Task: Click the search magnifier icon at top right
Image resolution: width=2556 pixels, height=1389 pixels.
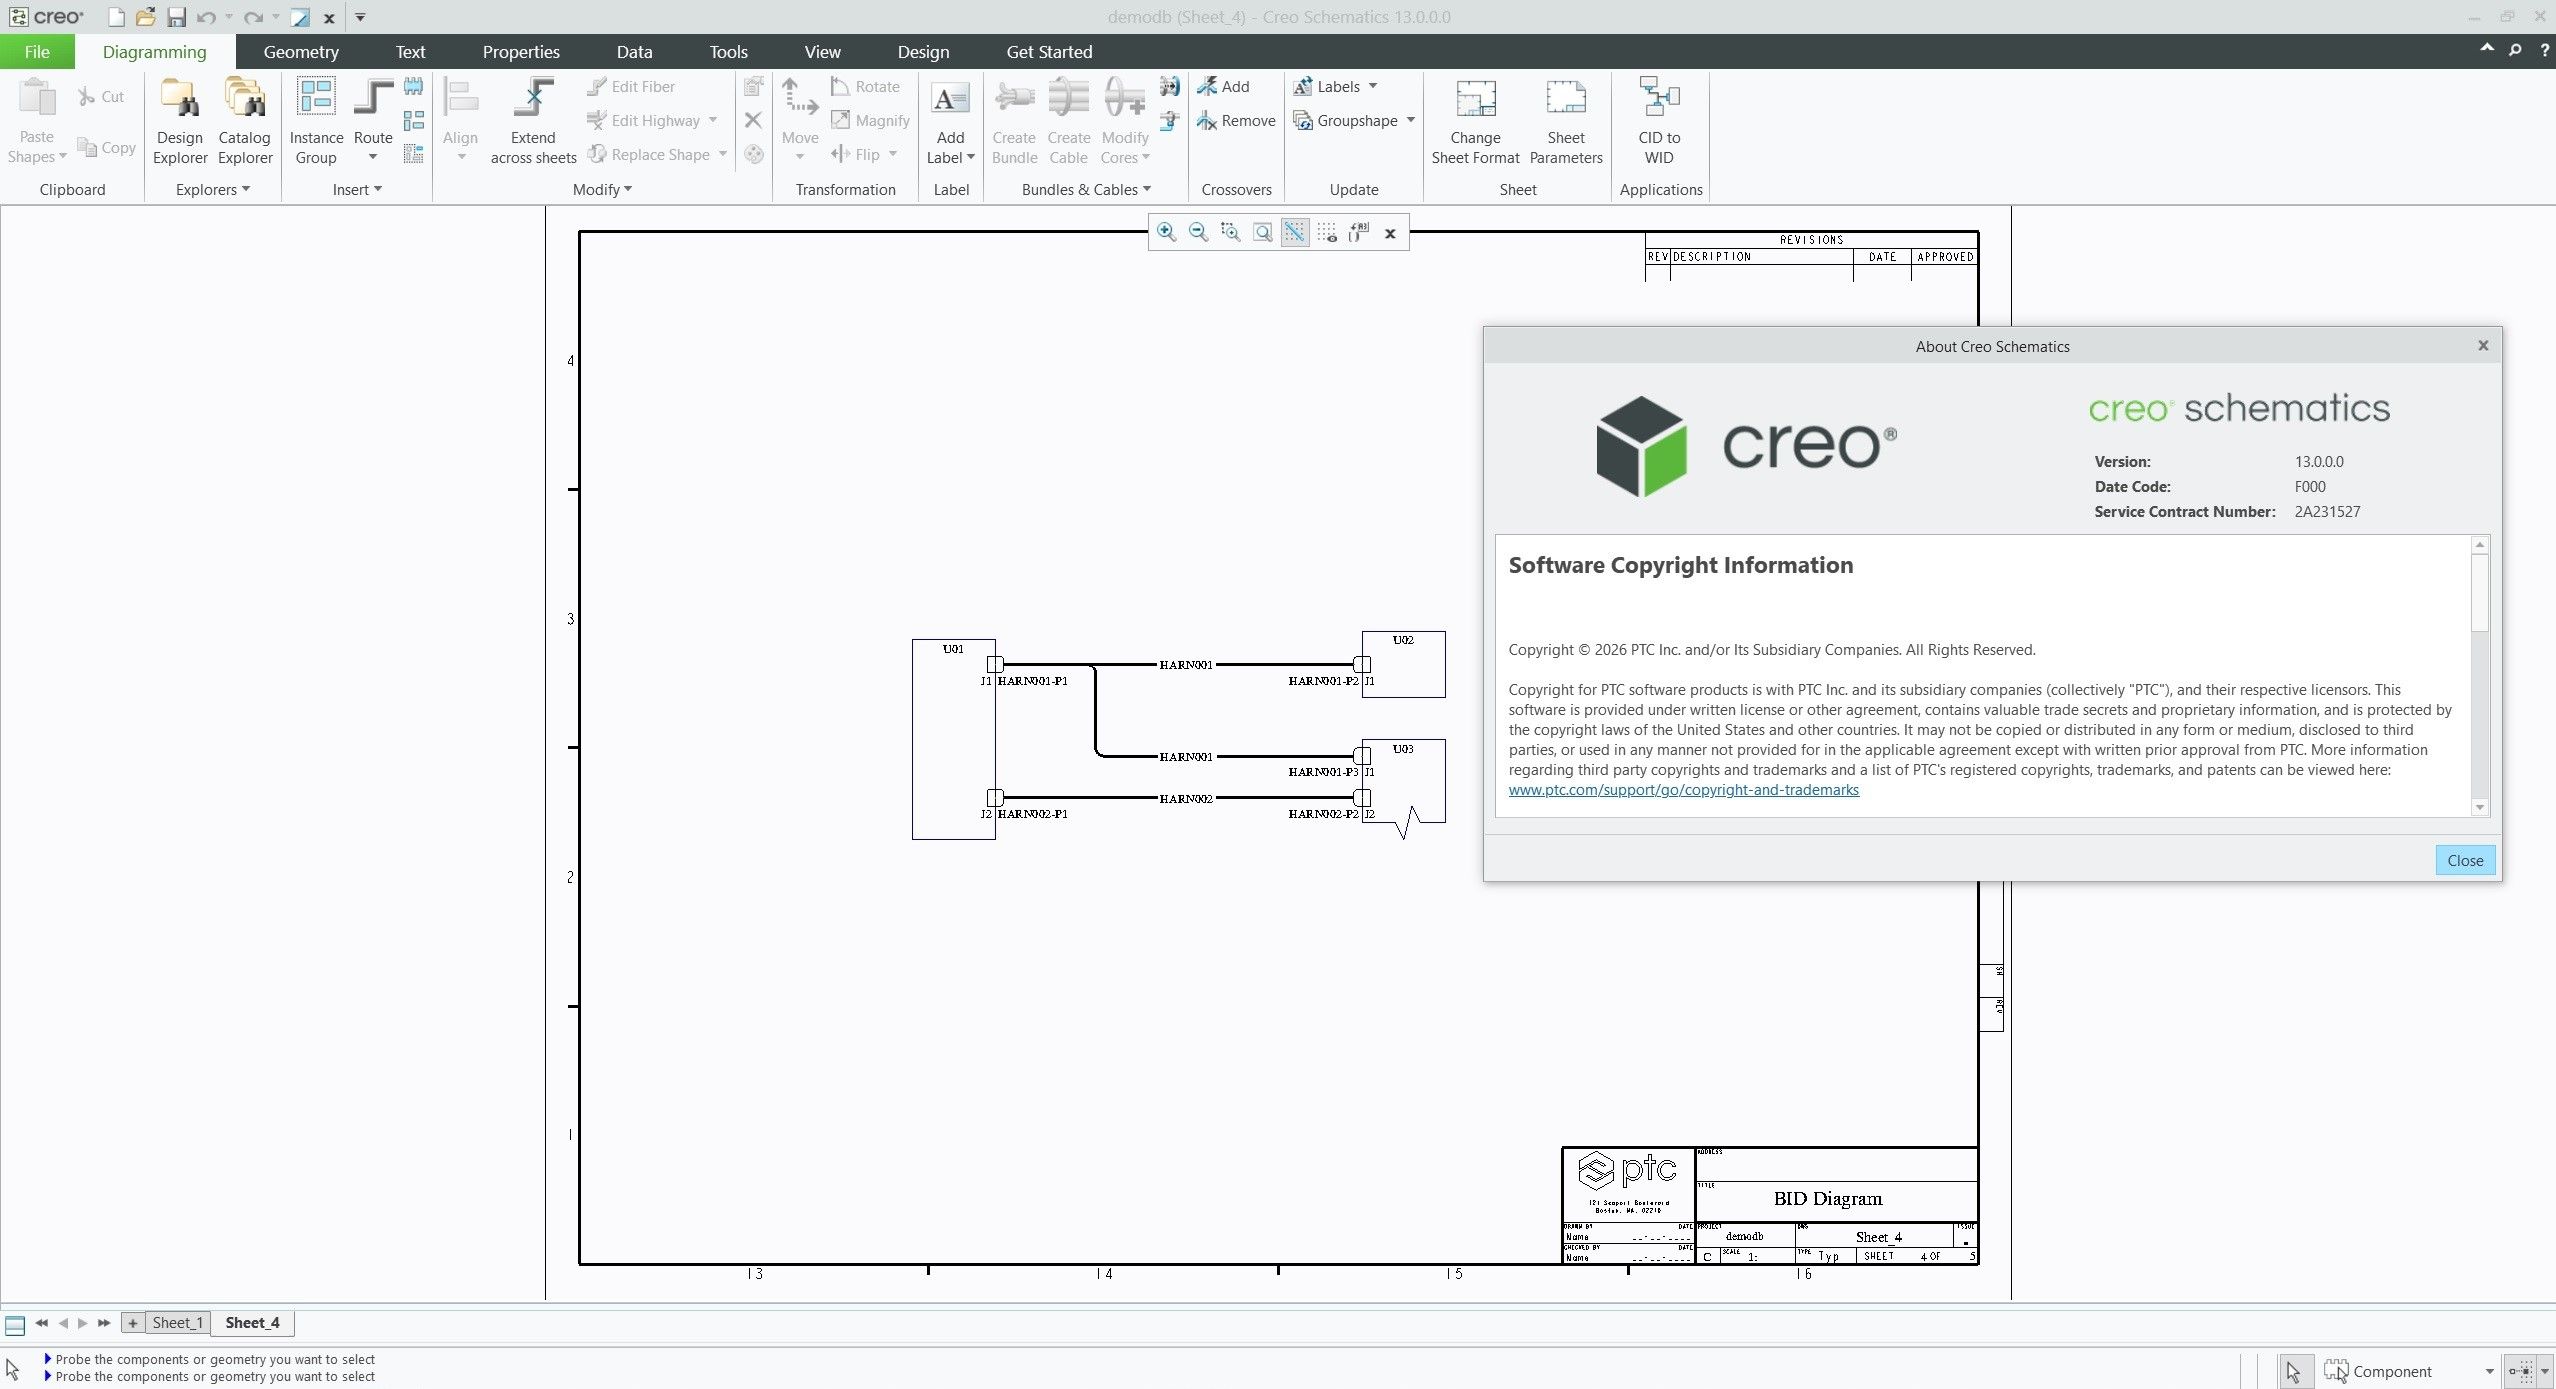Action: 2515,50
